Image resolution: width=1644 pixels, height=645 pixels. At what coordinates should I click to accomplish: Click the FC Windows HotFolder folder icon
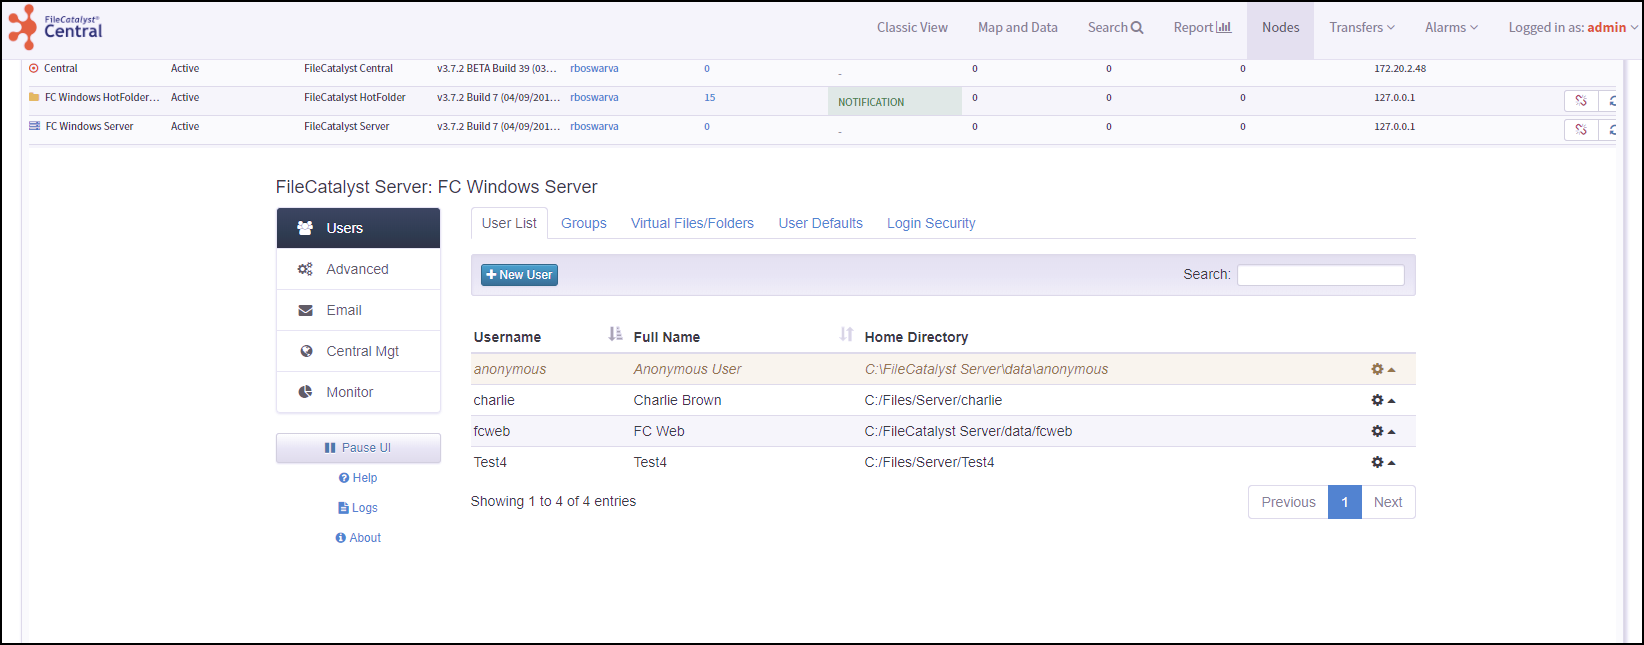34,97
